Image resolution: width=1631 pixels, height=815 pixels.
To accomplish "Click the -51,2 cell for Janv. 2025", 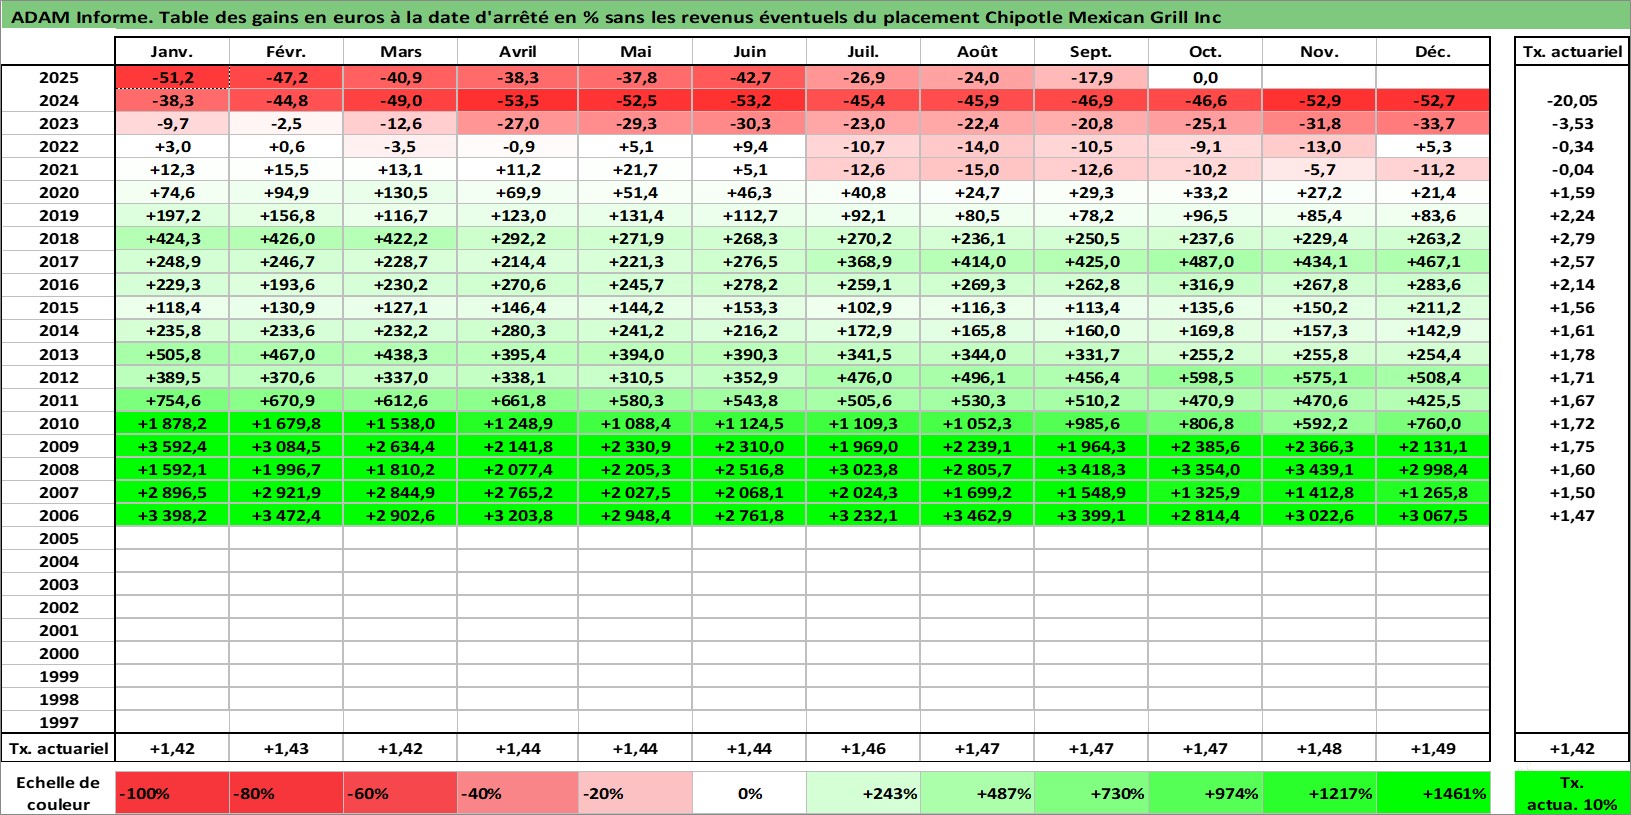I will click(x=172, y=77).
